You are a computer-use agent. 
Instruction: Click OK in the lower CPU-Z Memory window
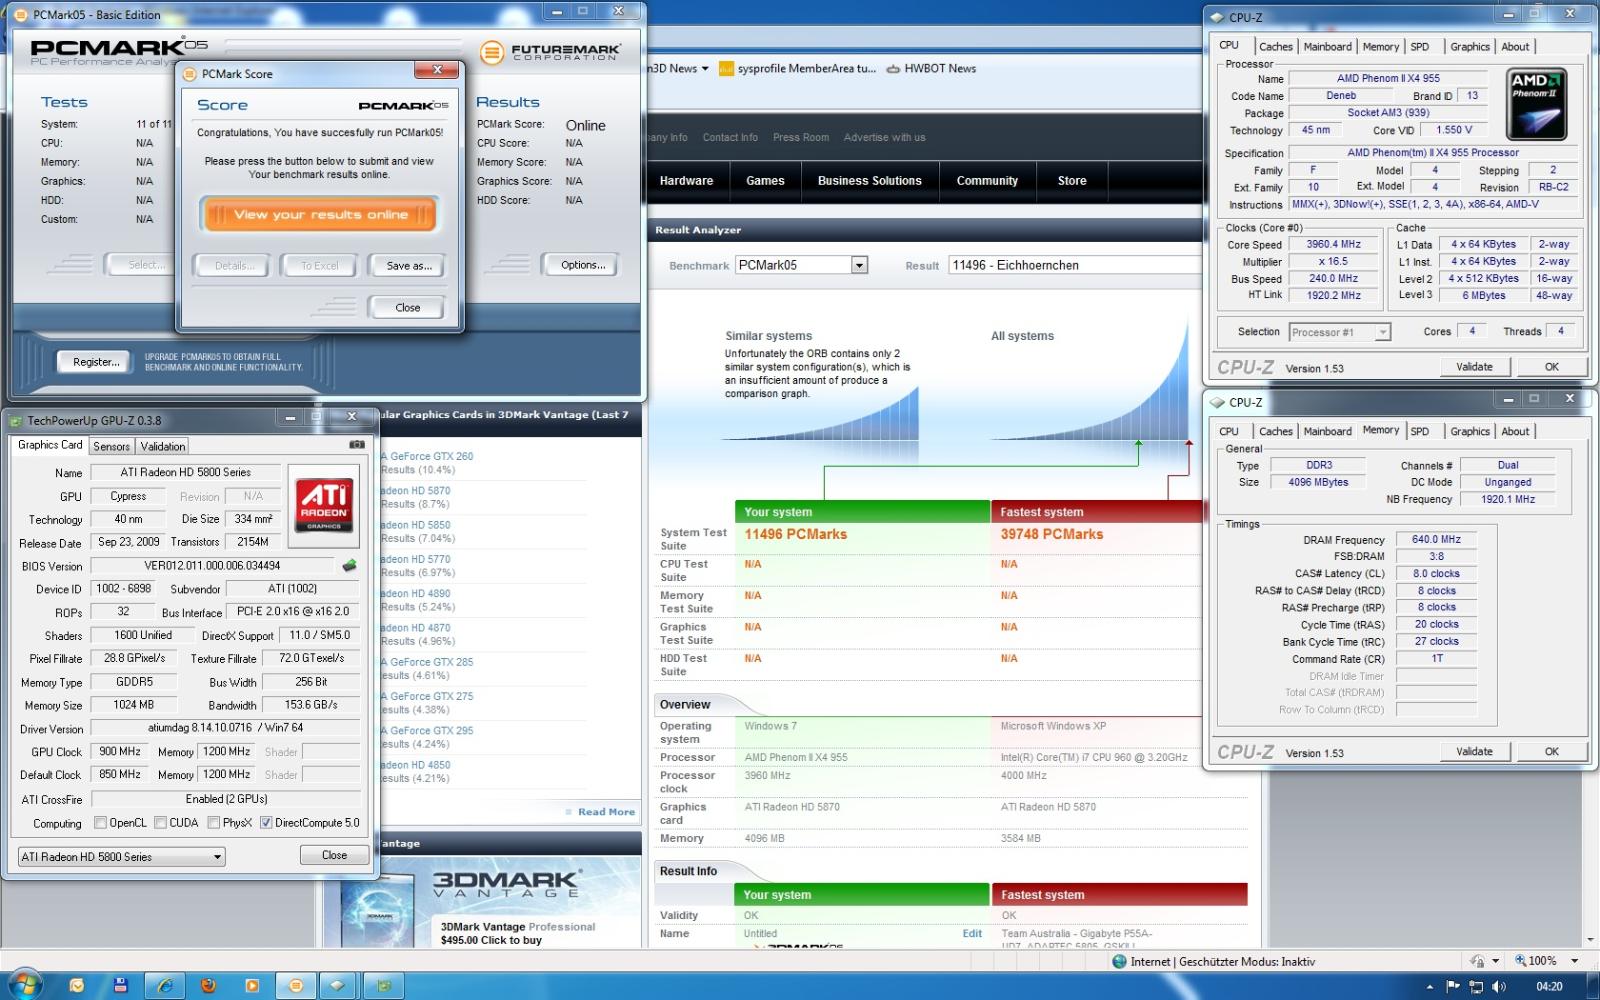tap(1551, 752)
